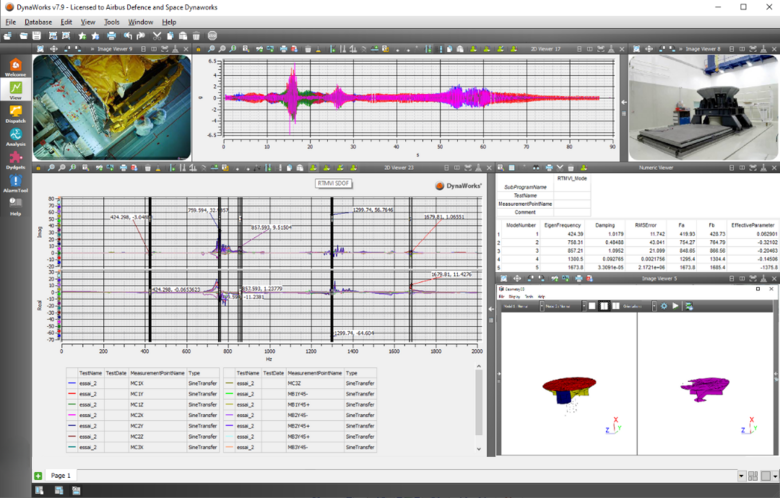
Task: Click the trash icon in the 2D Viewer 17 toolbar
Action: 308,49
